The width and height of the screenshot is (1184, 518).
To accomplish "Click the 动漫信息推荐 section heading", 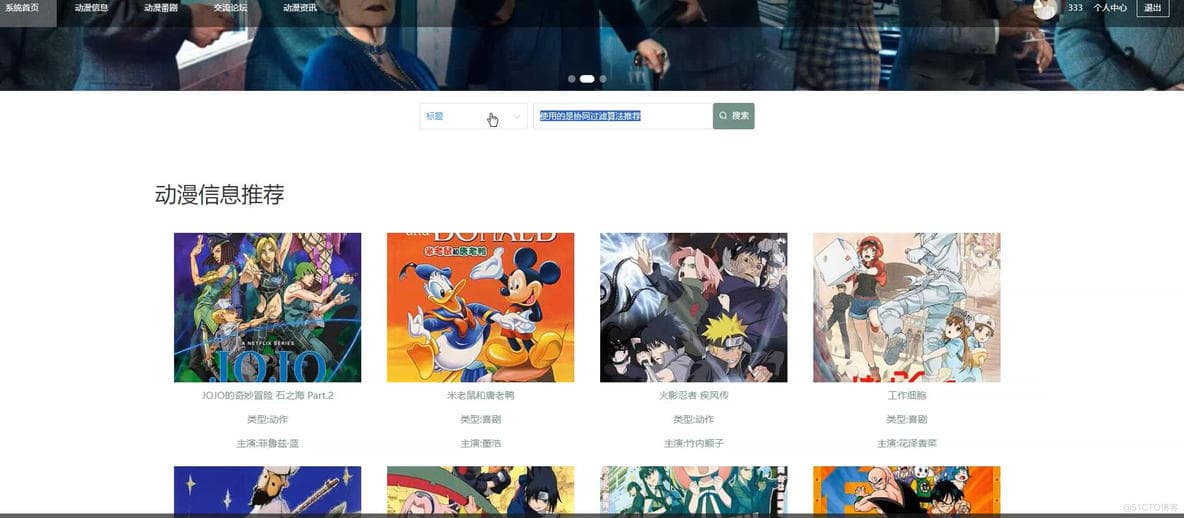I will point(220,195).
